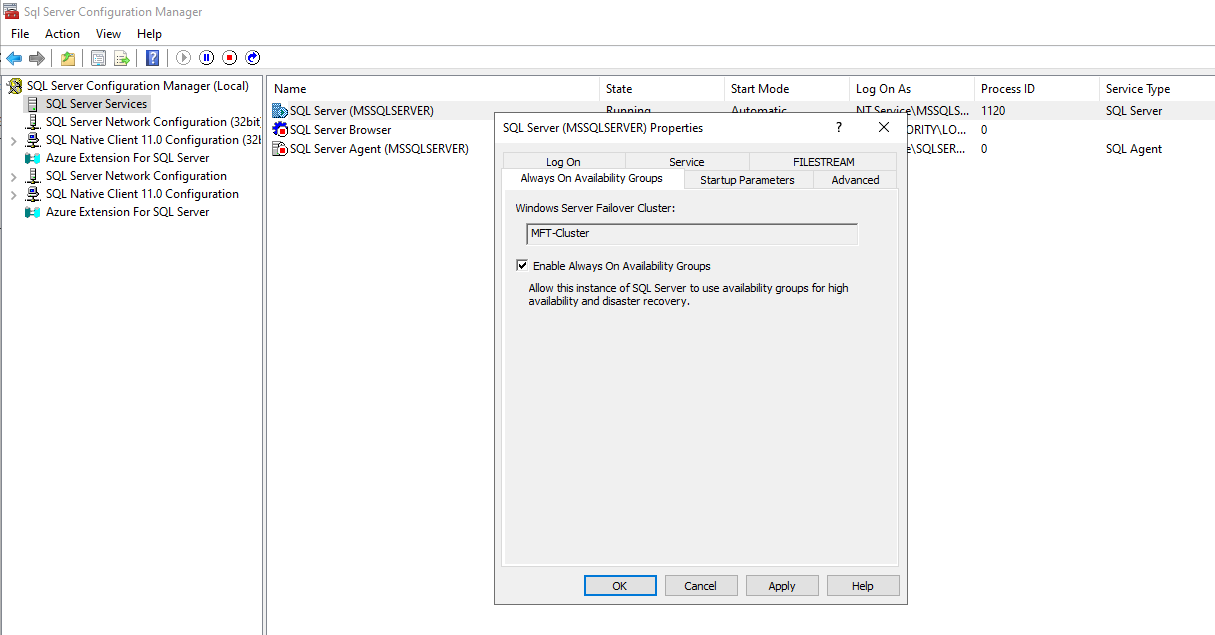Click the SQL Agent service type cell
Viewport: 1215px width, 635px height.
click(1134, 149)
